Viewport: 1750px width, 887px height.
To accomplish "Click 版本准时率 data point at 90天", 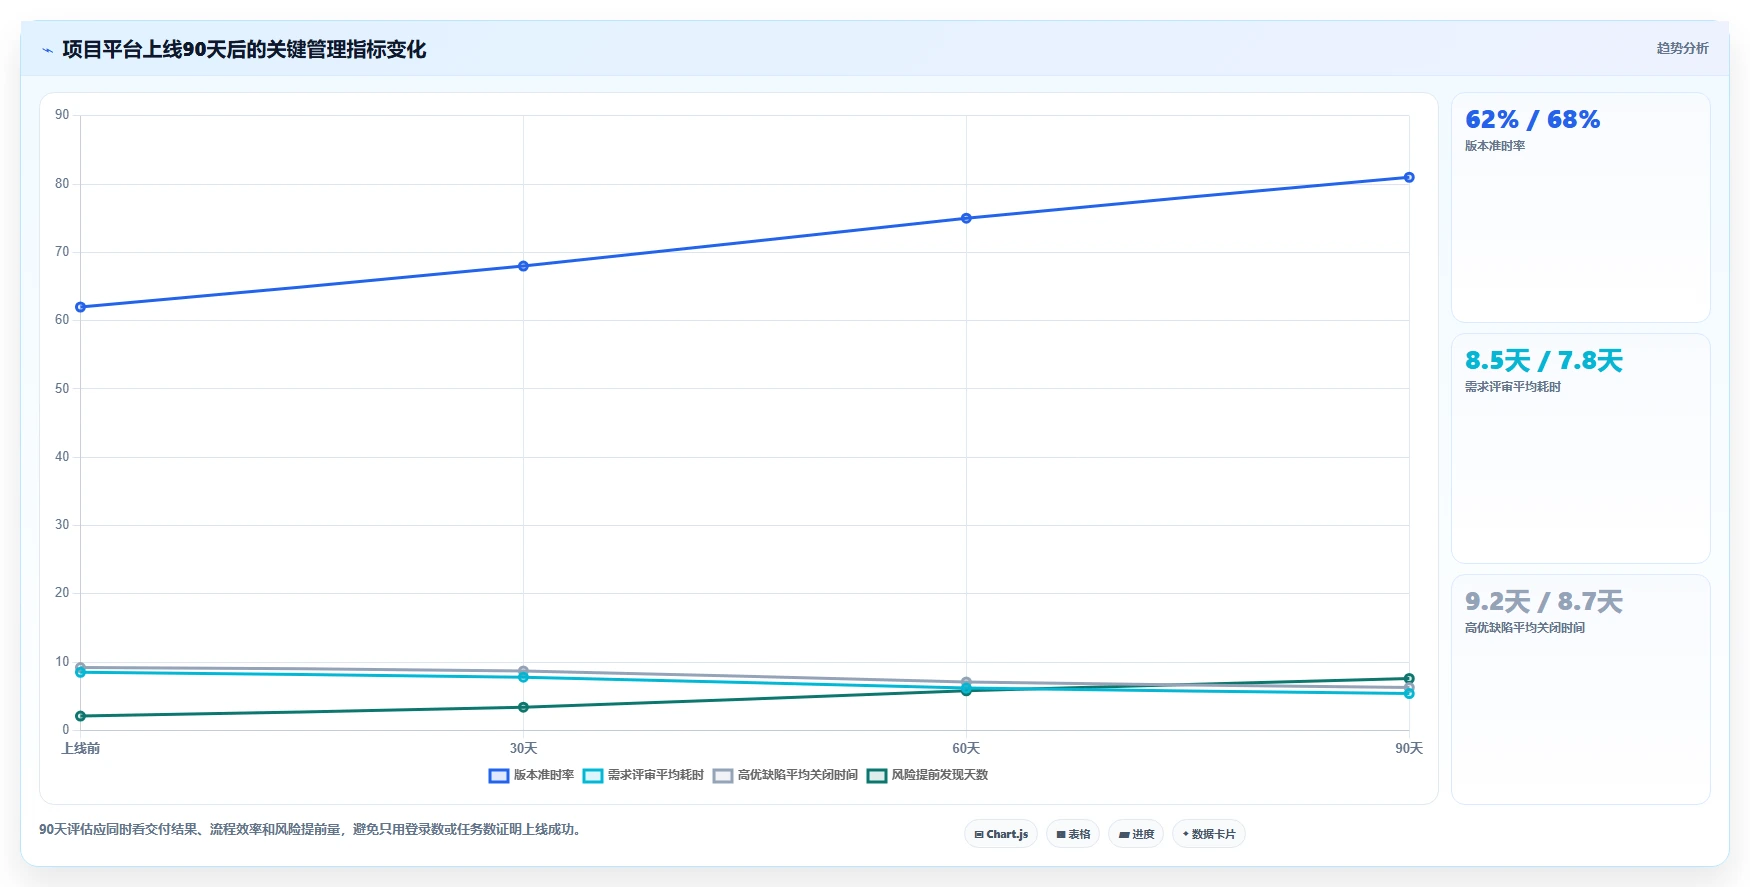I will click(1409, 177).
